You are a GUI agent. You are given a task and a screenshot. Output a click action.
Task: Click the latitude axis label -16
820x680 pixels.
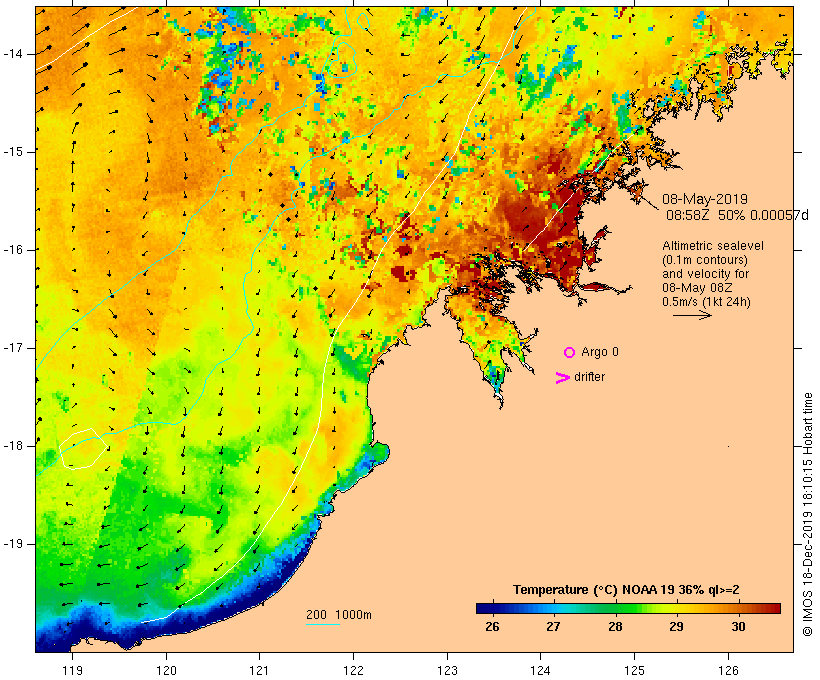tap(13, 250)
